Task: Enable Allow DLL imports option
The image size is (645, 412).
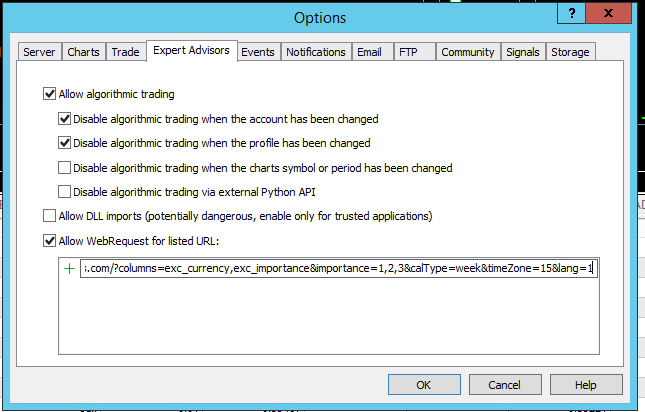Action: [50, 216]
